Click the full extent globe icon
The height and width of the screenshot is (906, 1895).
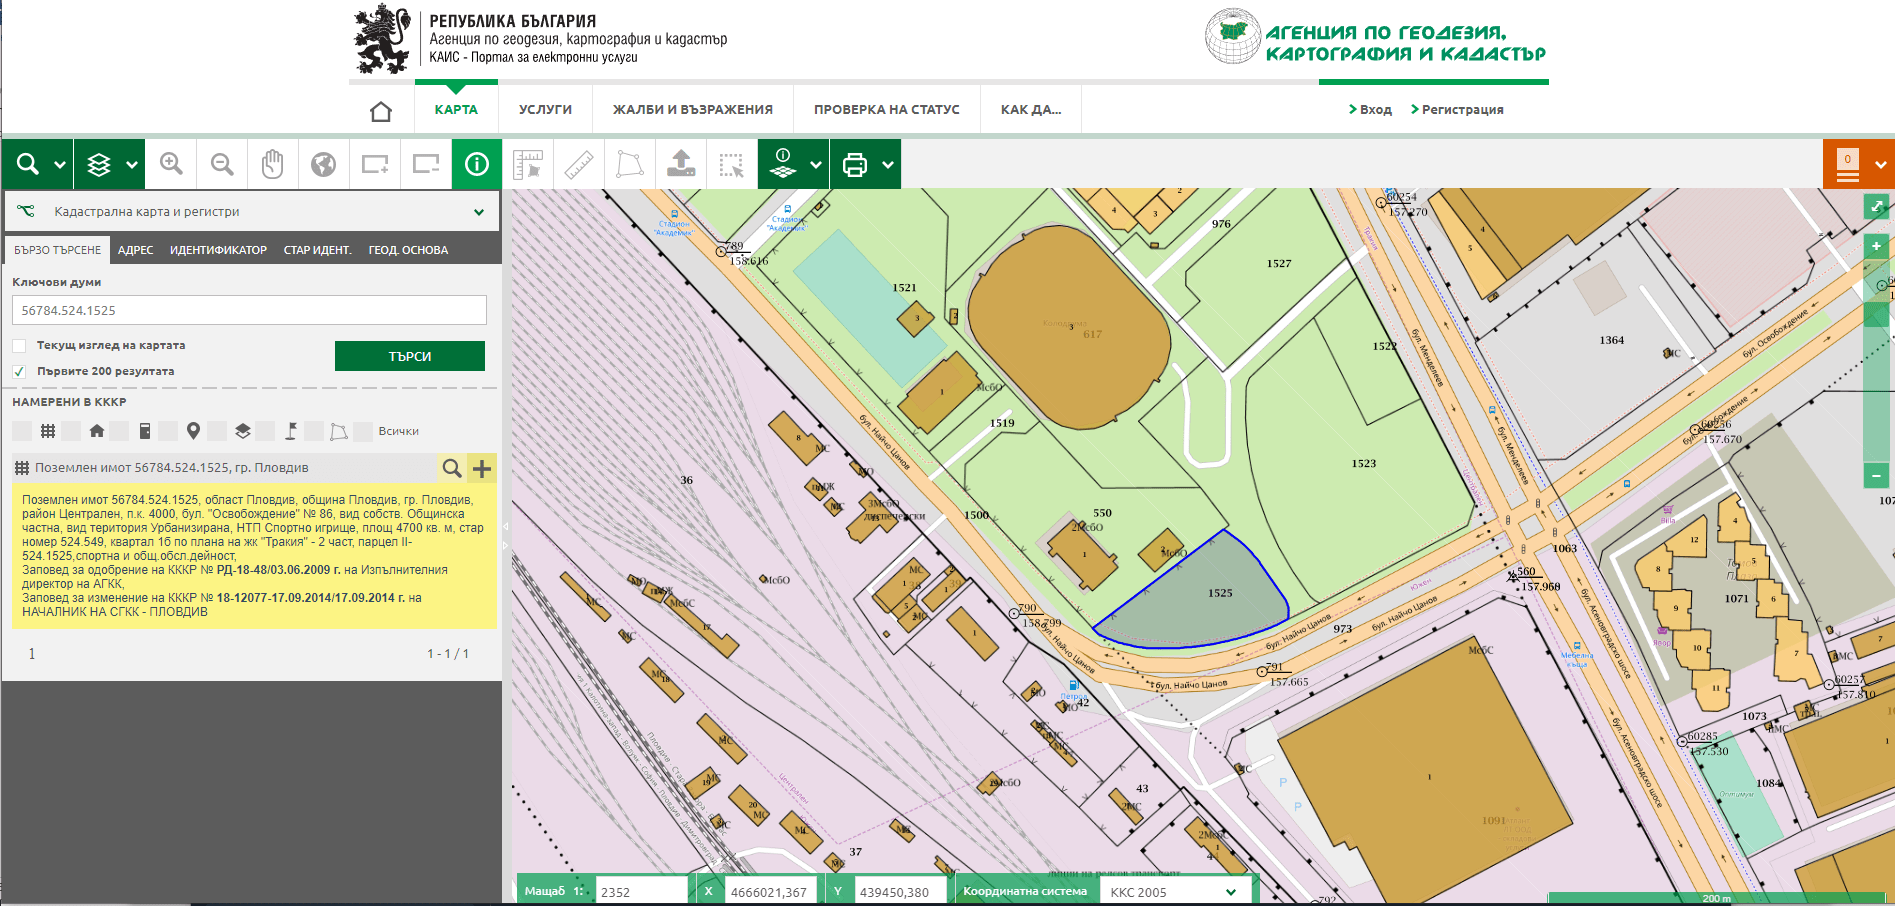(323, 164)
